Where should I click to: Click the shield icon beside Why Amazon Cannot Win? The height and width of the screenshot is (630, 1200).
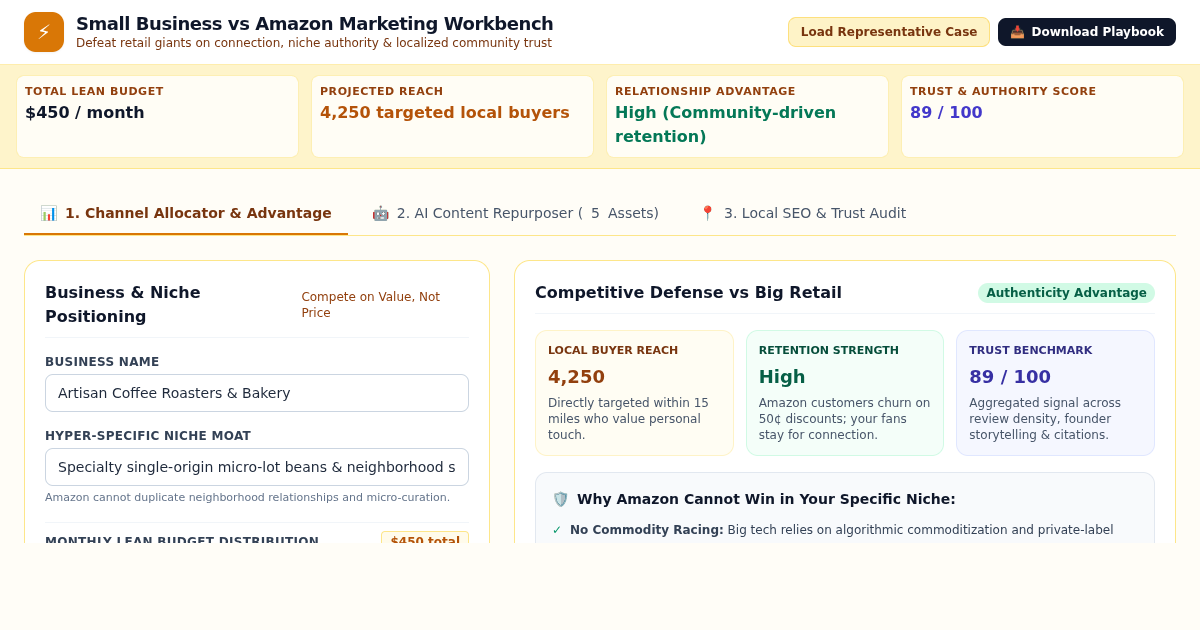(x=560, y=499)
